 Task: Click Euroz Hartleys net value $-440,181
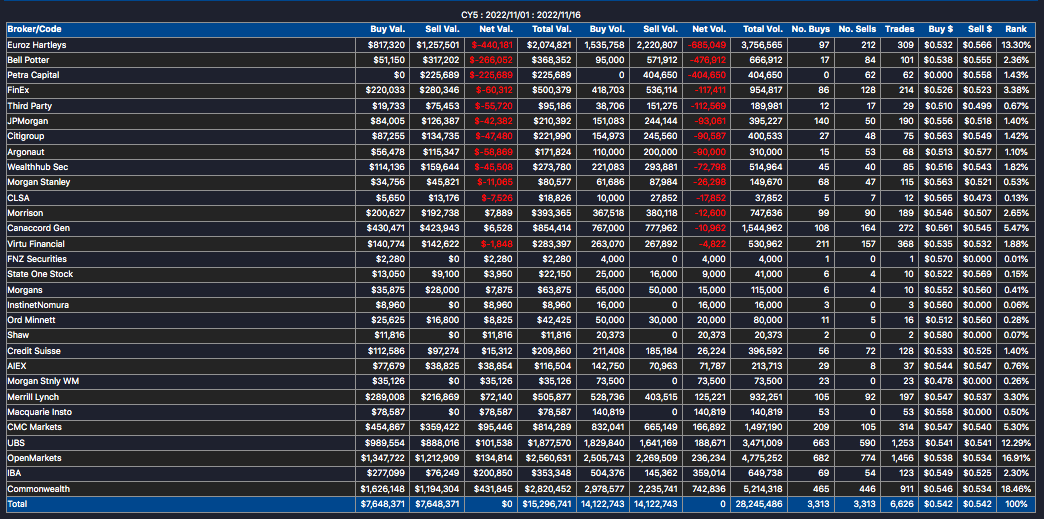[492, 45]
